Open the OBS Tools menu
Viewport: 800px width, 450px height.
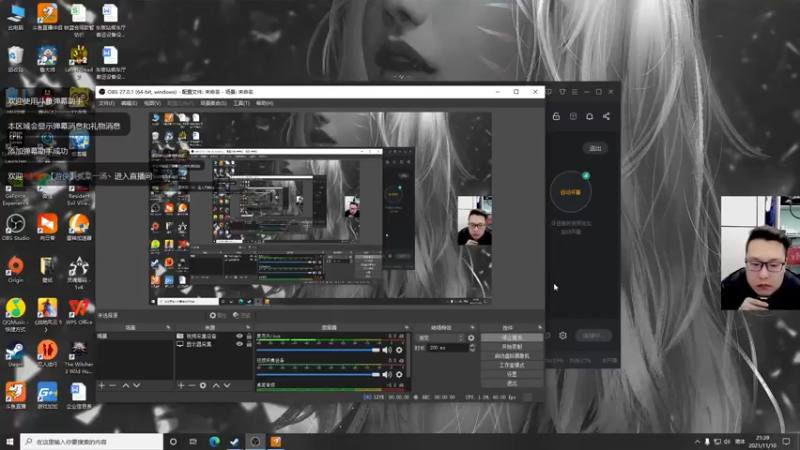(241, 103)
